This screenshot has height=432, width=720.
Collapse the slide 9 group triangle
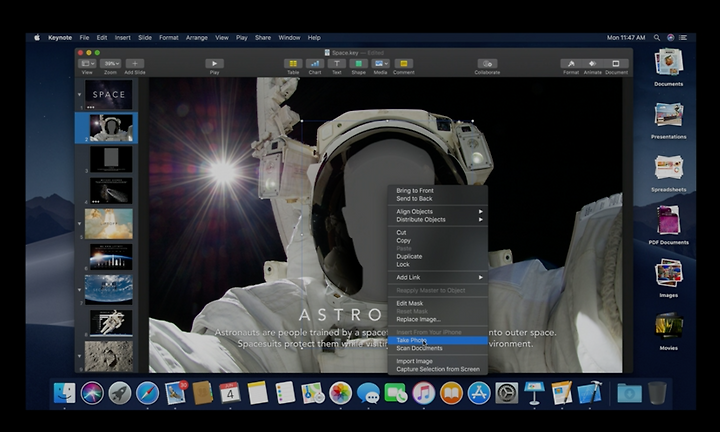[x=79, y=356]
